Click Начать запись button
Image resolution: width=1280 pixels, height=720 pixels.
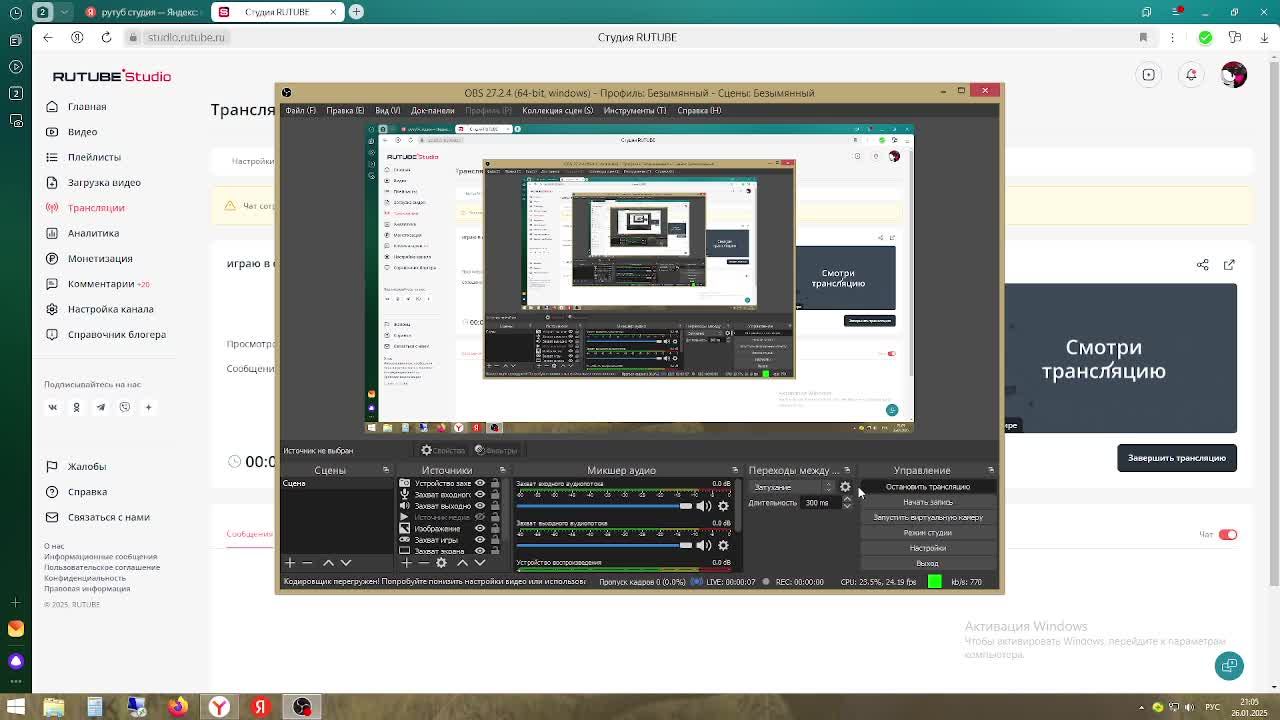[x=927, y=502]
